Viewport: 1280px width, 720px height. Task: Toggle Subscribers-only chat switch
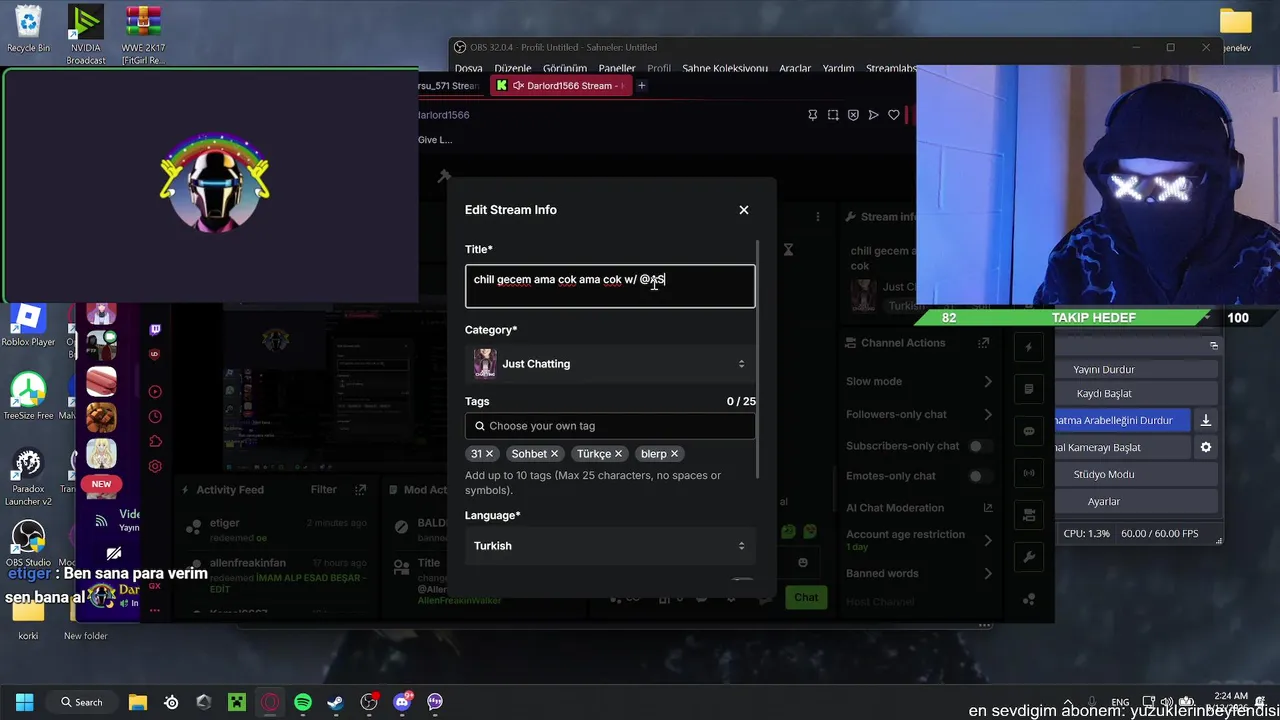(980, 446)
